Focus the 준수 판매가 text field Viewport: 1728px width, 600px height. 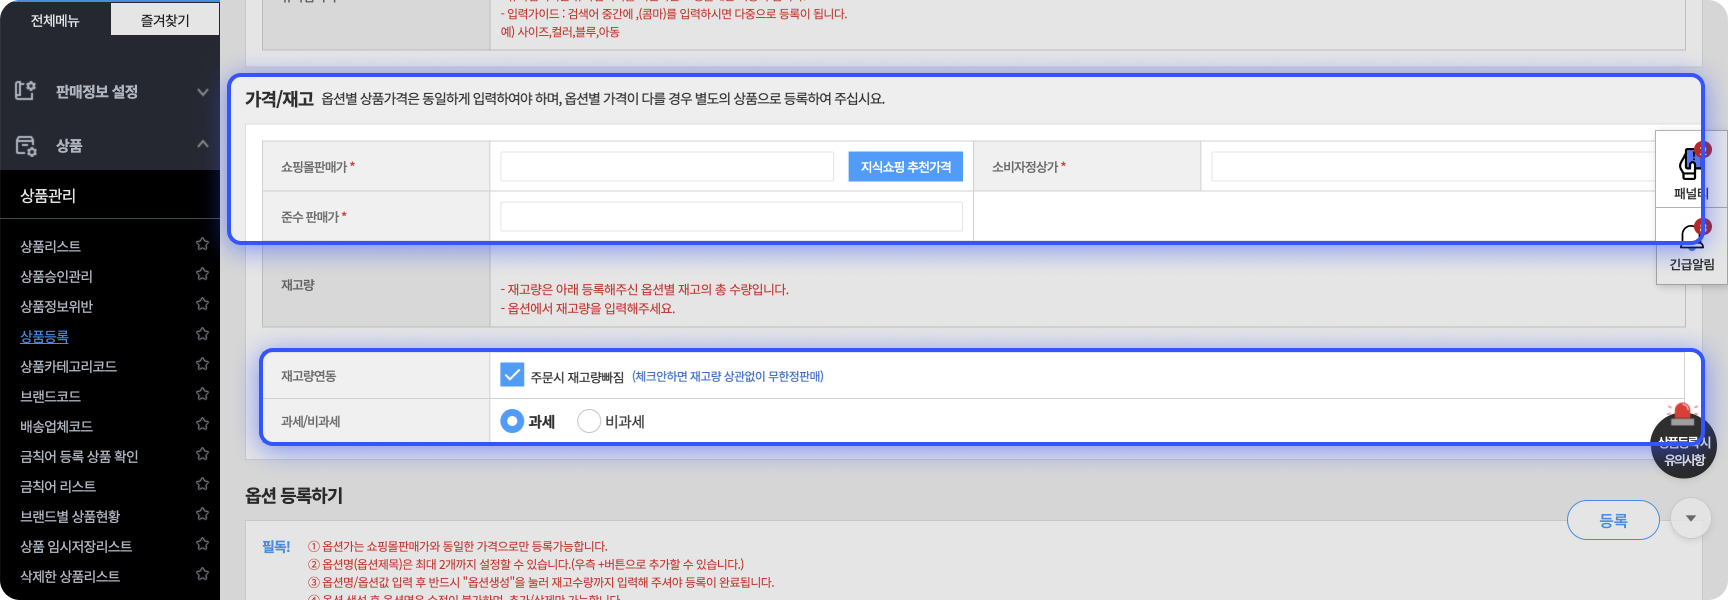731,217
